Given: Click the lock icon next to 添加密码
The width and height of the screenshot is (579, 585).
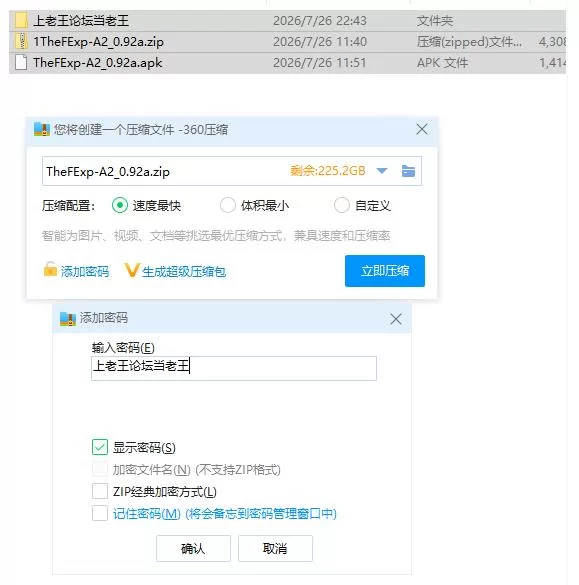Looking at the screenshot, I should [50, 269].
